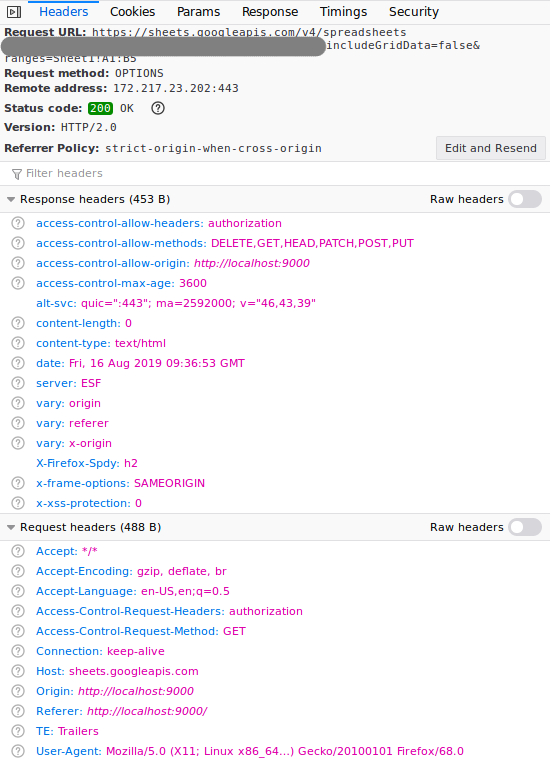This screenshot has width=550, height=764.
Task: Click help icon beside vary: referer
Action: click(18, 423)
